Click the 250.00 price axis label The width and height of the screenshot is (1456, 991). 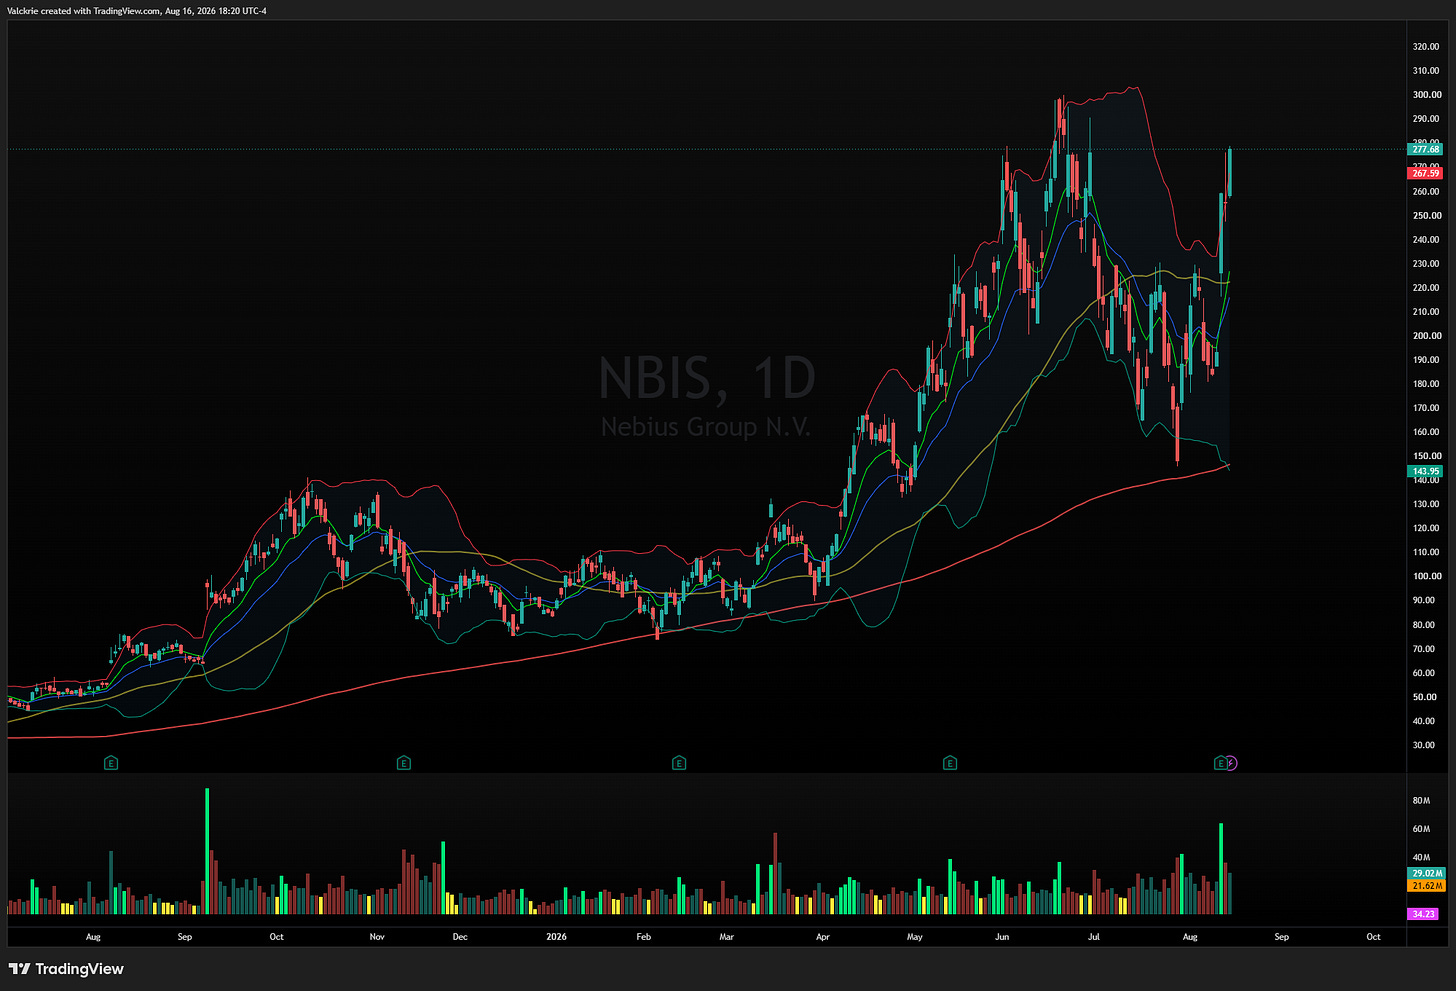click(x=1426, y=216)
